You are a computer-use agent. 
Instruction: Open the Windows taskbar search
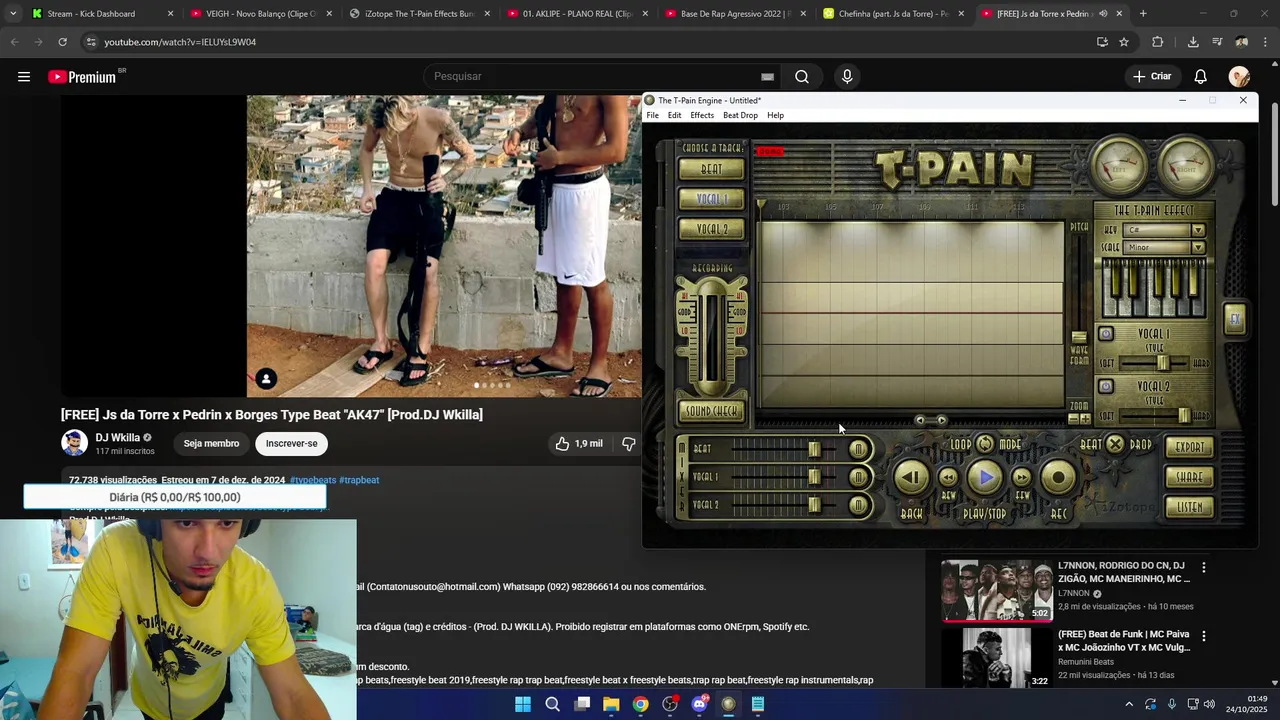[552, 704]
